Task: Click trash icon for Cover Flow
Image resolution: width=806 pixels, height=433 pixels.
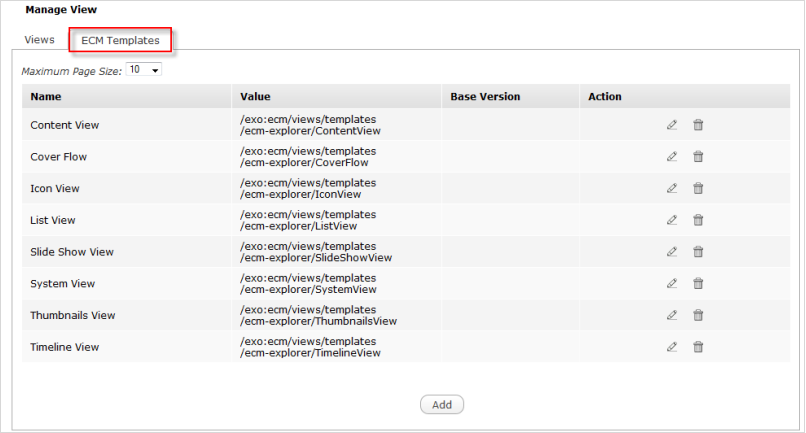Action: click(698, 156)
